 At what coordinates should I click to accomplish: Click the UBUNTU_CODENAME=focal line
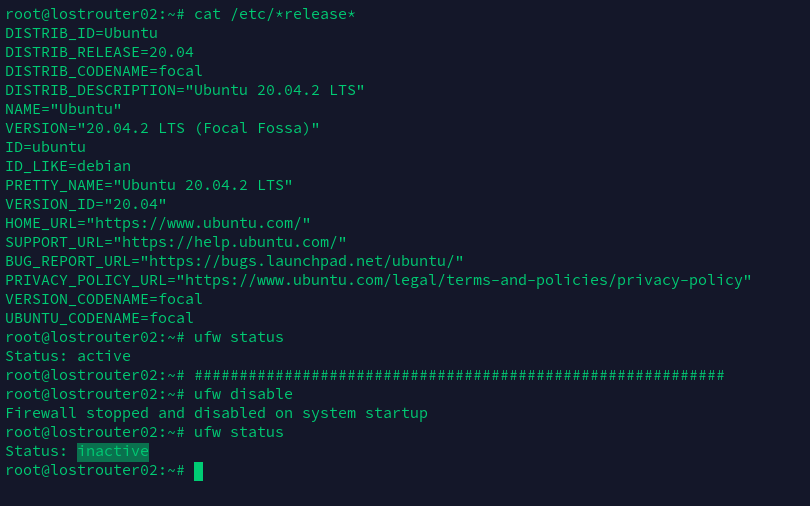point(99,318)
